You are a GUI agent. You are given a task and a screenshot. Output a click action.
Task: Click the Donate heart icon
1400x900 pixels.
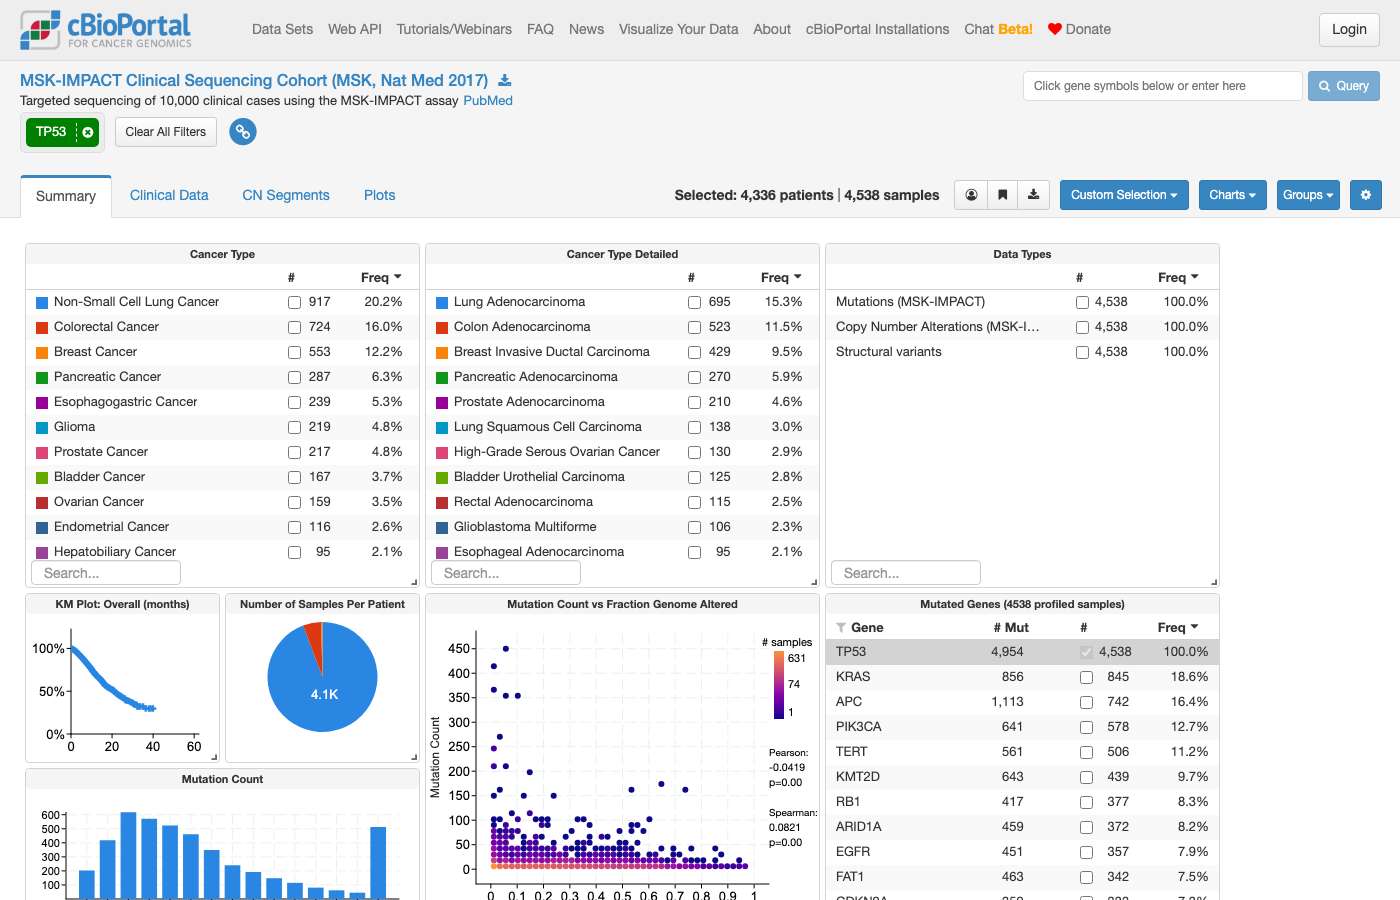[1054, 29]
